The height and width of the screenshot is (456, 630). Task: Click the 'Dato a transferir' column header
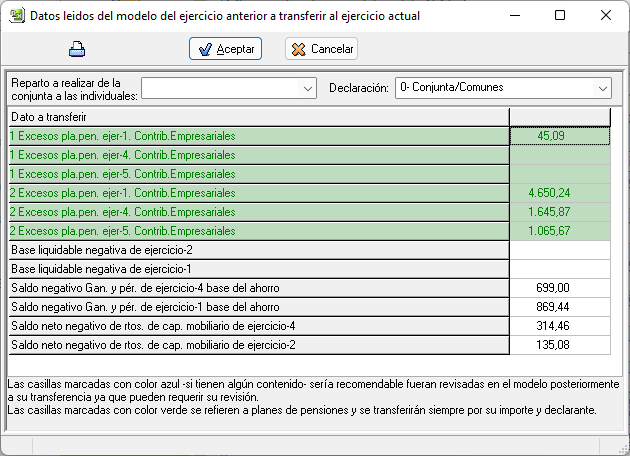(x=259, y=117)
